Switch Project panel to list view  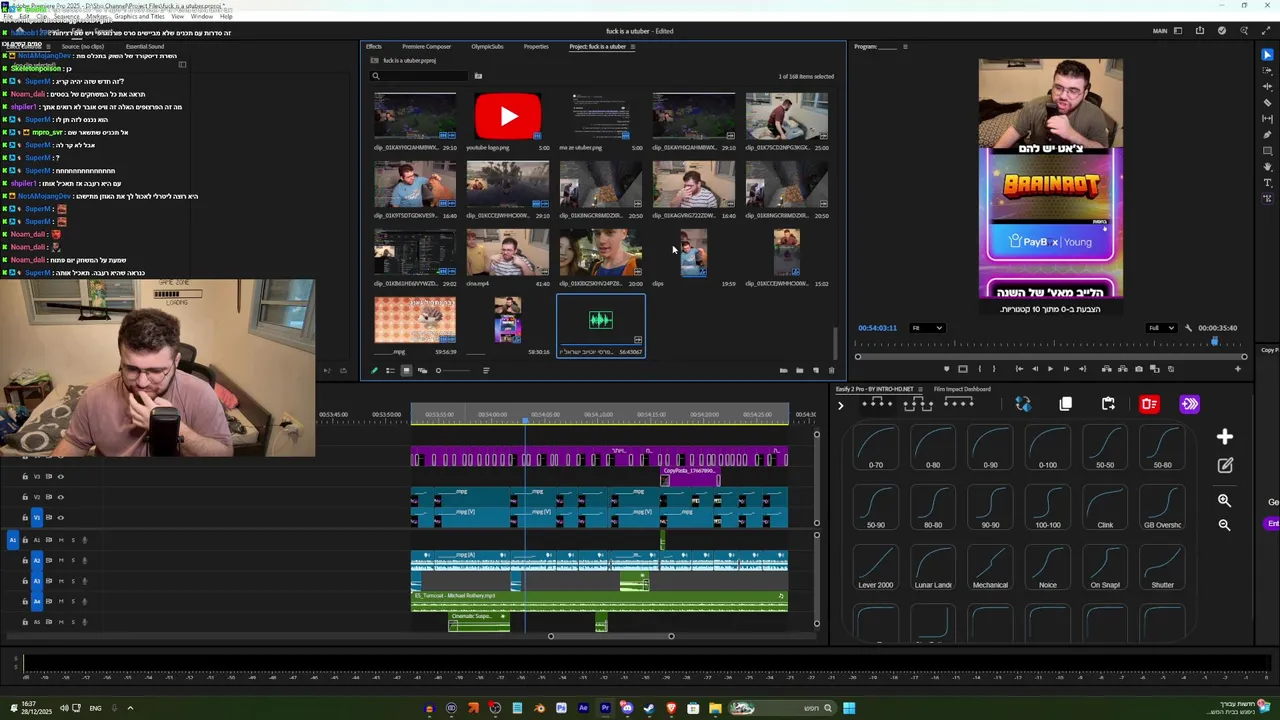(390, 371)
